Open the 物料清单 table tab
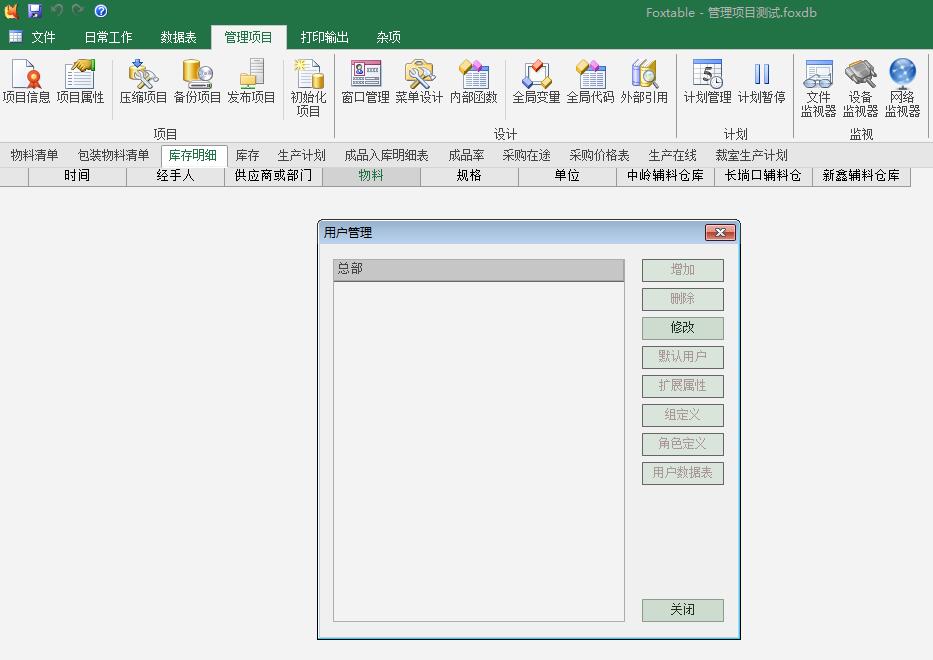933x660 pixels. point(34,155)
